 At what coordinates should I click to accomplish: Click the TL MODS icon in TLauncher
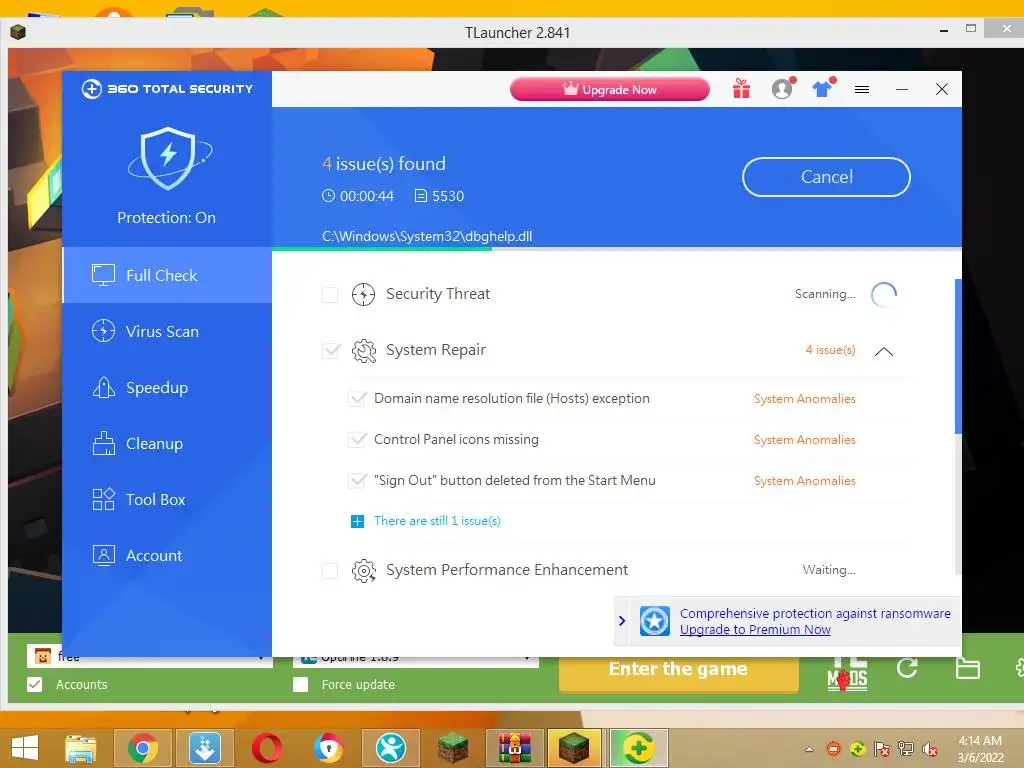pos(847,673)
